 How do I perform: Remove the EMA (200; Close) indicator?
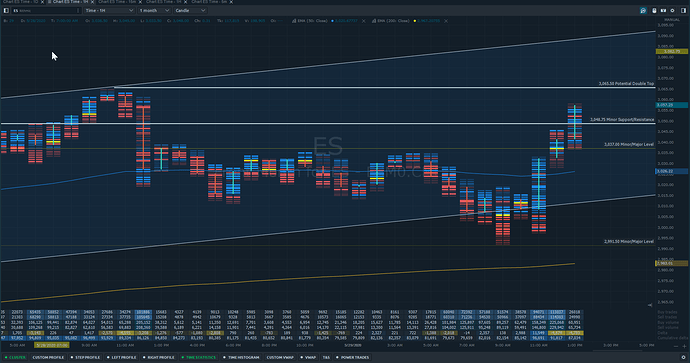click(446, 21)
